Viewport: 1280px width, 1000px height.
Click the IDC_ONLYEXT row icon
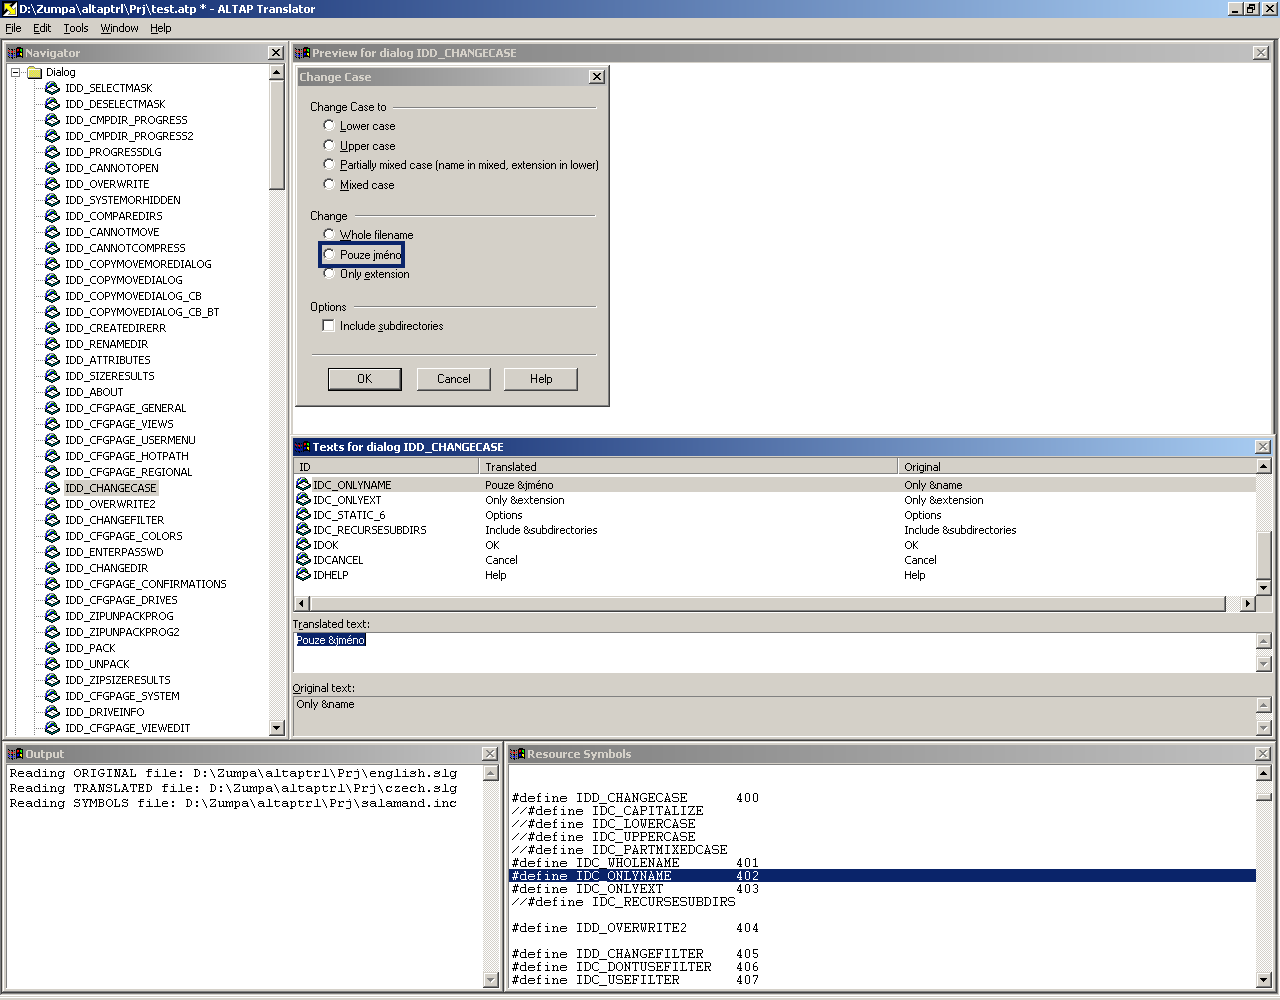(303, 500)
